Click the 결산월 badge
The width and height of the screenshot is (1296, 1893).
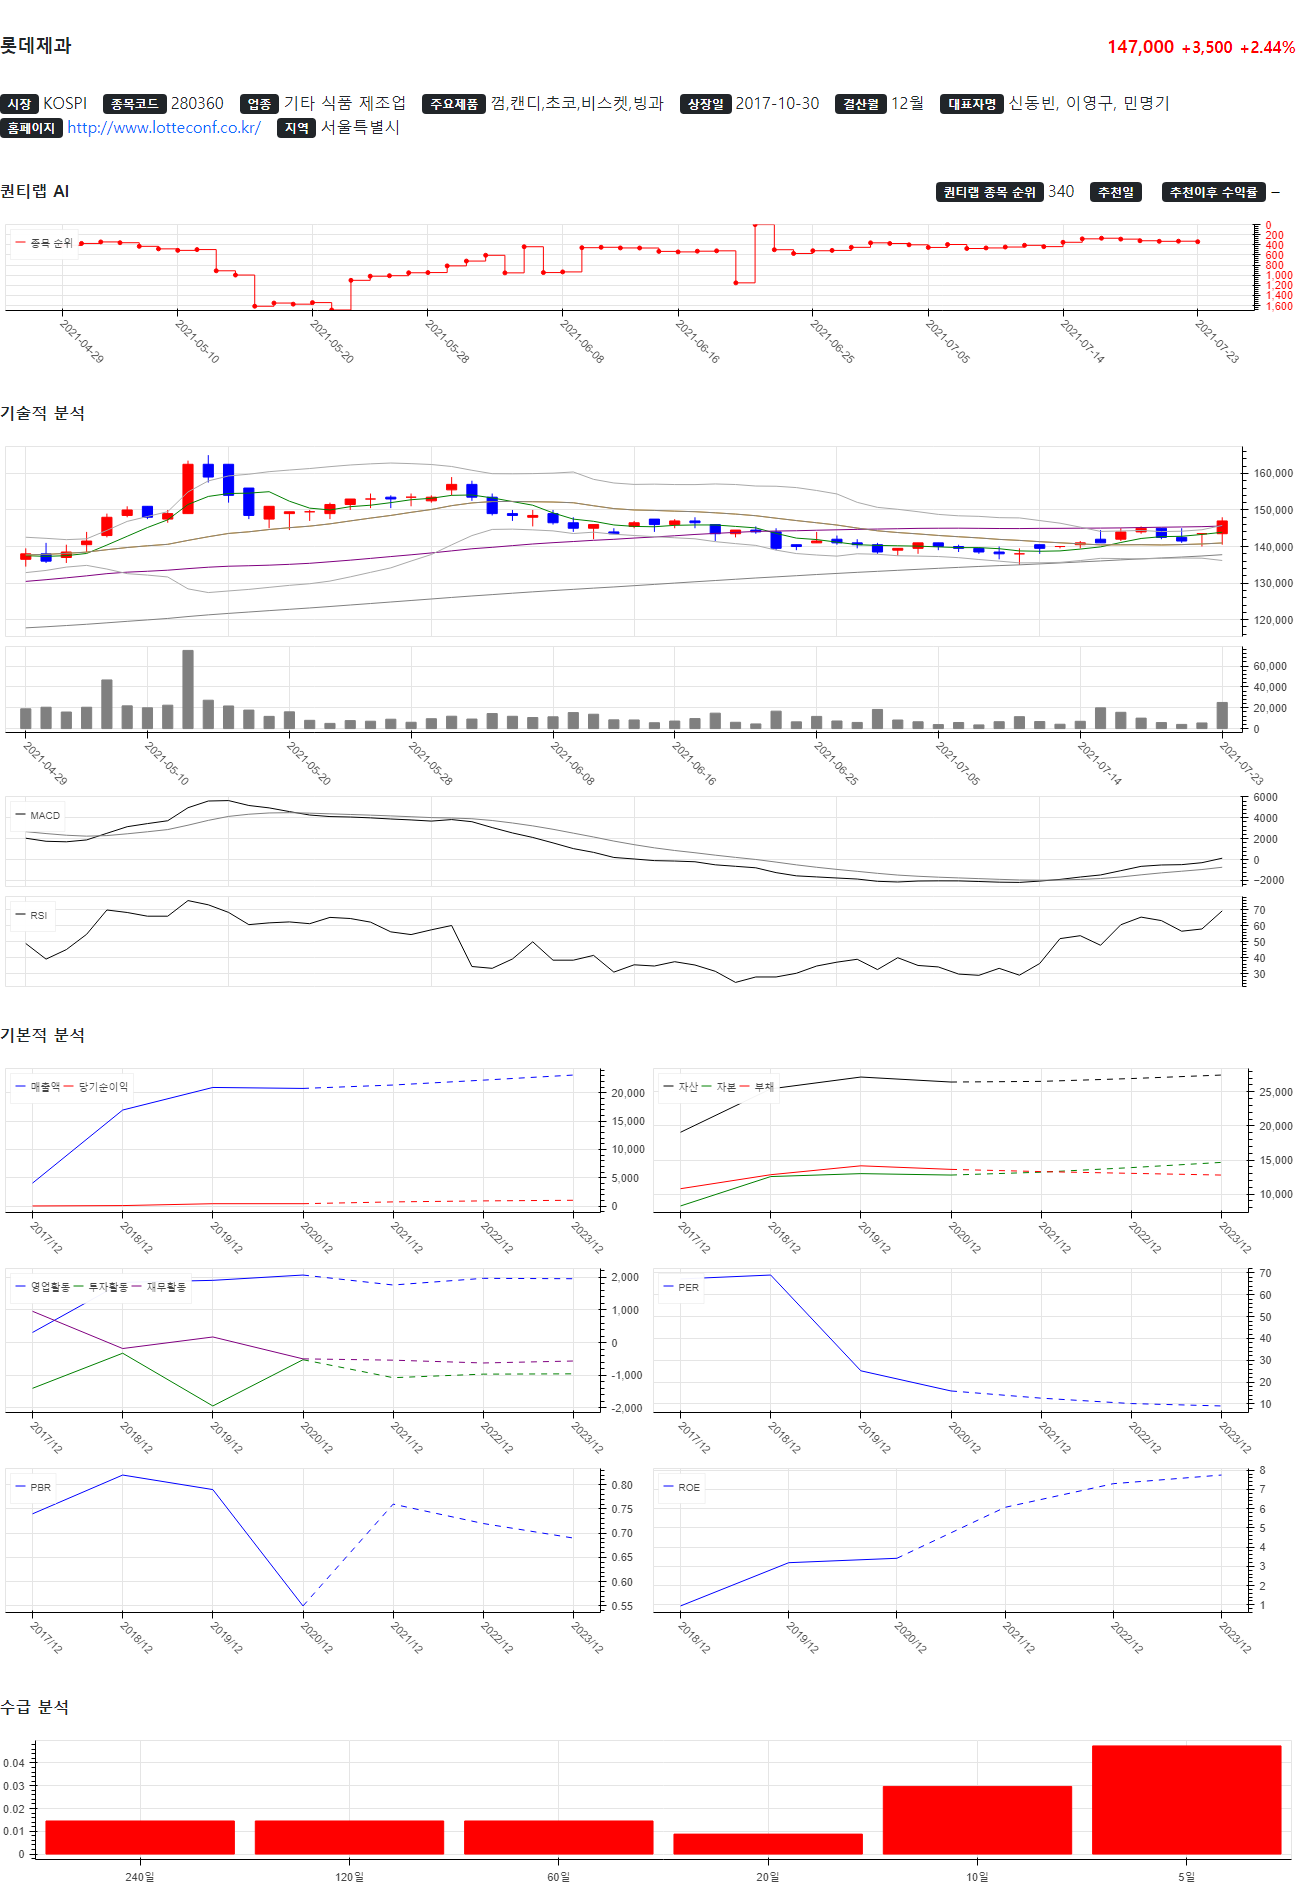point(861,104)
